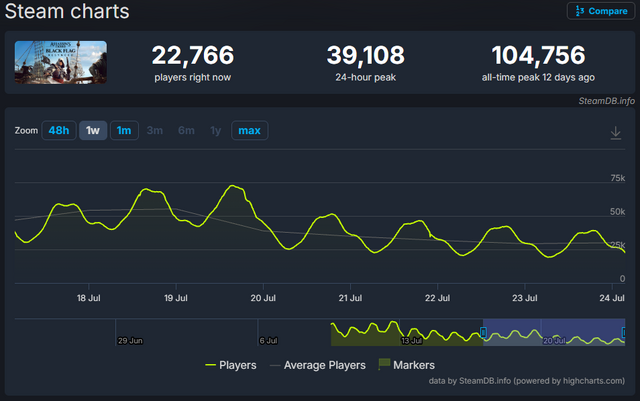
Task: Click the right navigator range handle
Action: (x=623, y=332)
